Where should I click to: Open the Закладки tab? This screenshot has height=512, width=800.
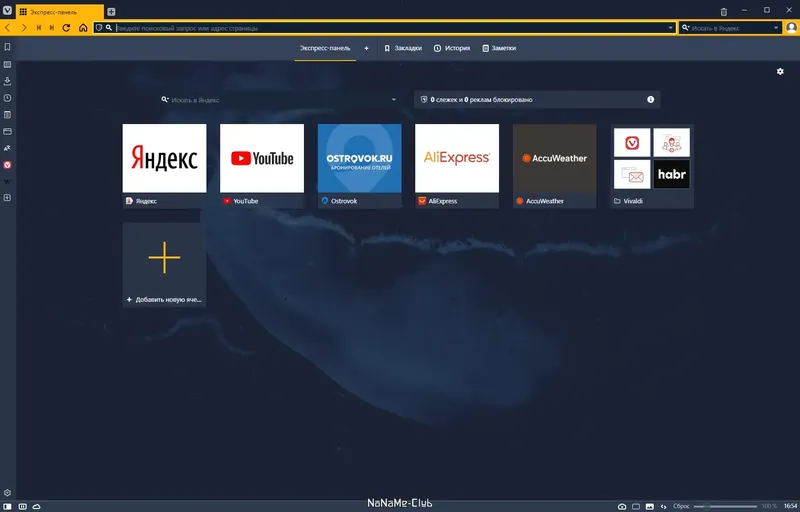pyautogui.click(x=403, y=48)
